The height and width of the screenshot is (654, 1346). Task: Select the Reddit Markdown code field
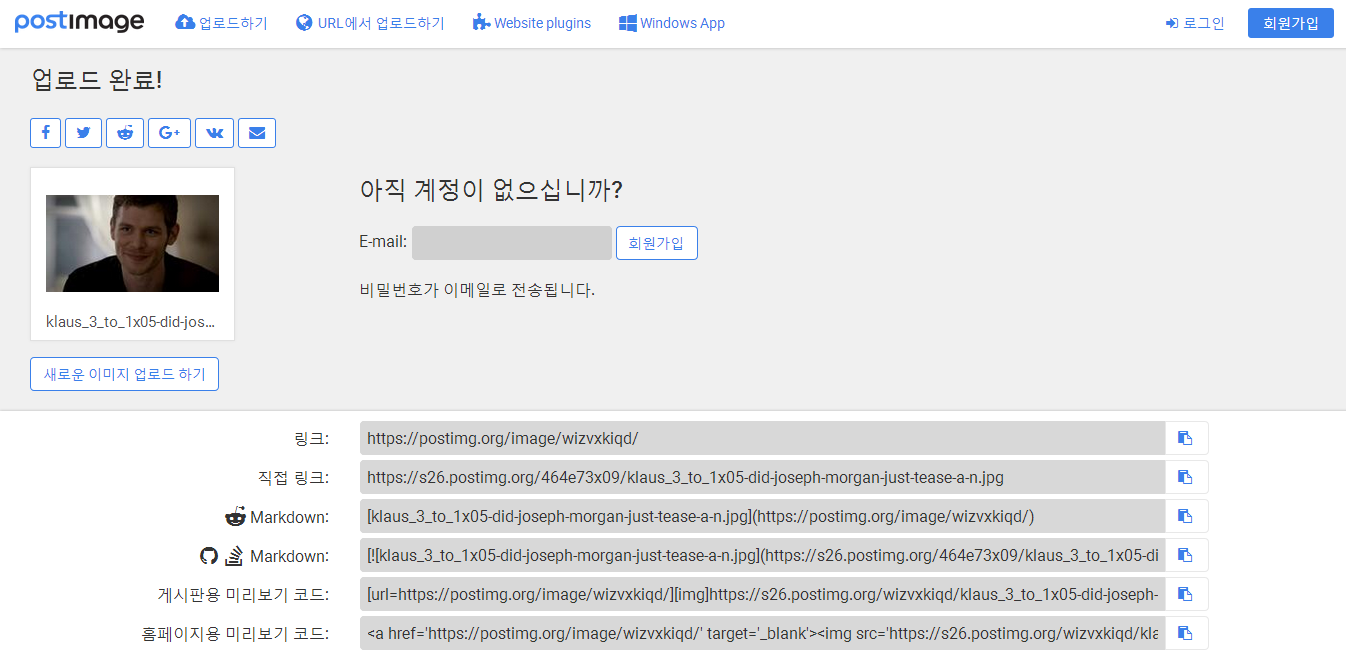[x=763, y=516]
